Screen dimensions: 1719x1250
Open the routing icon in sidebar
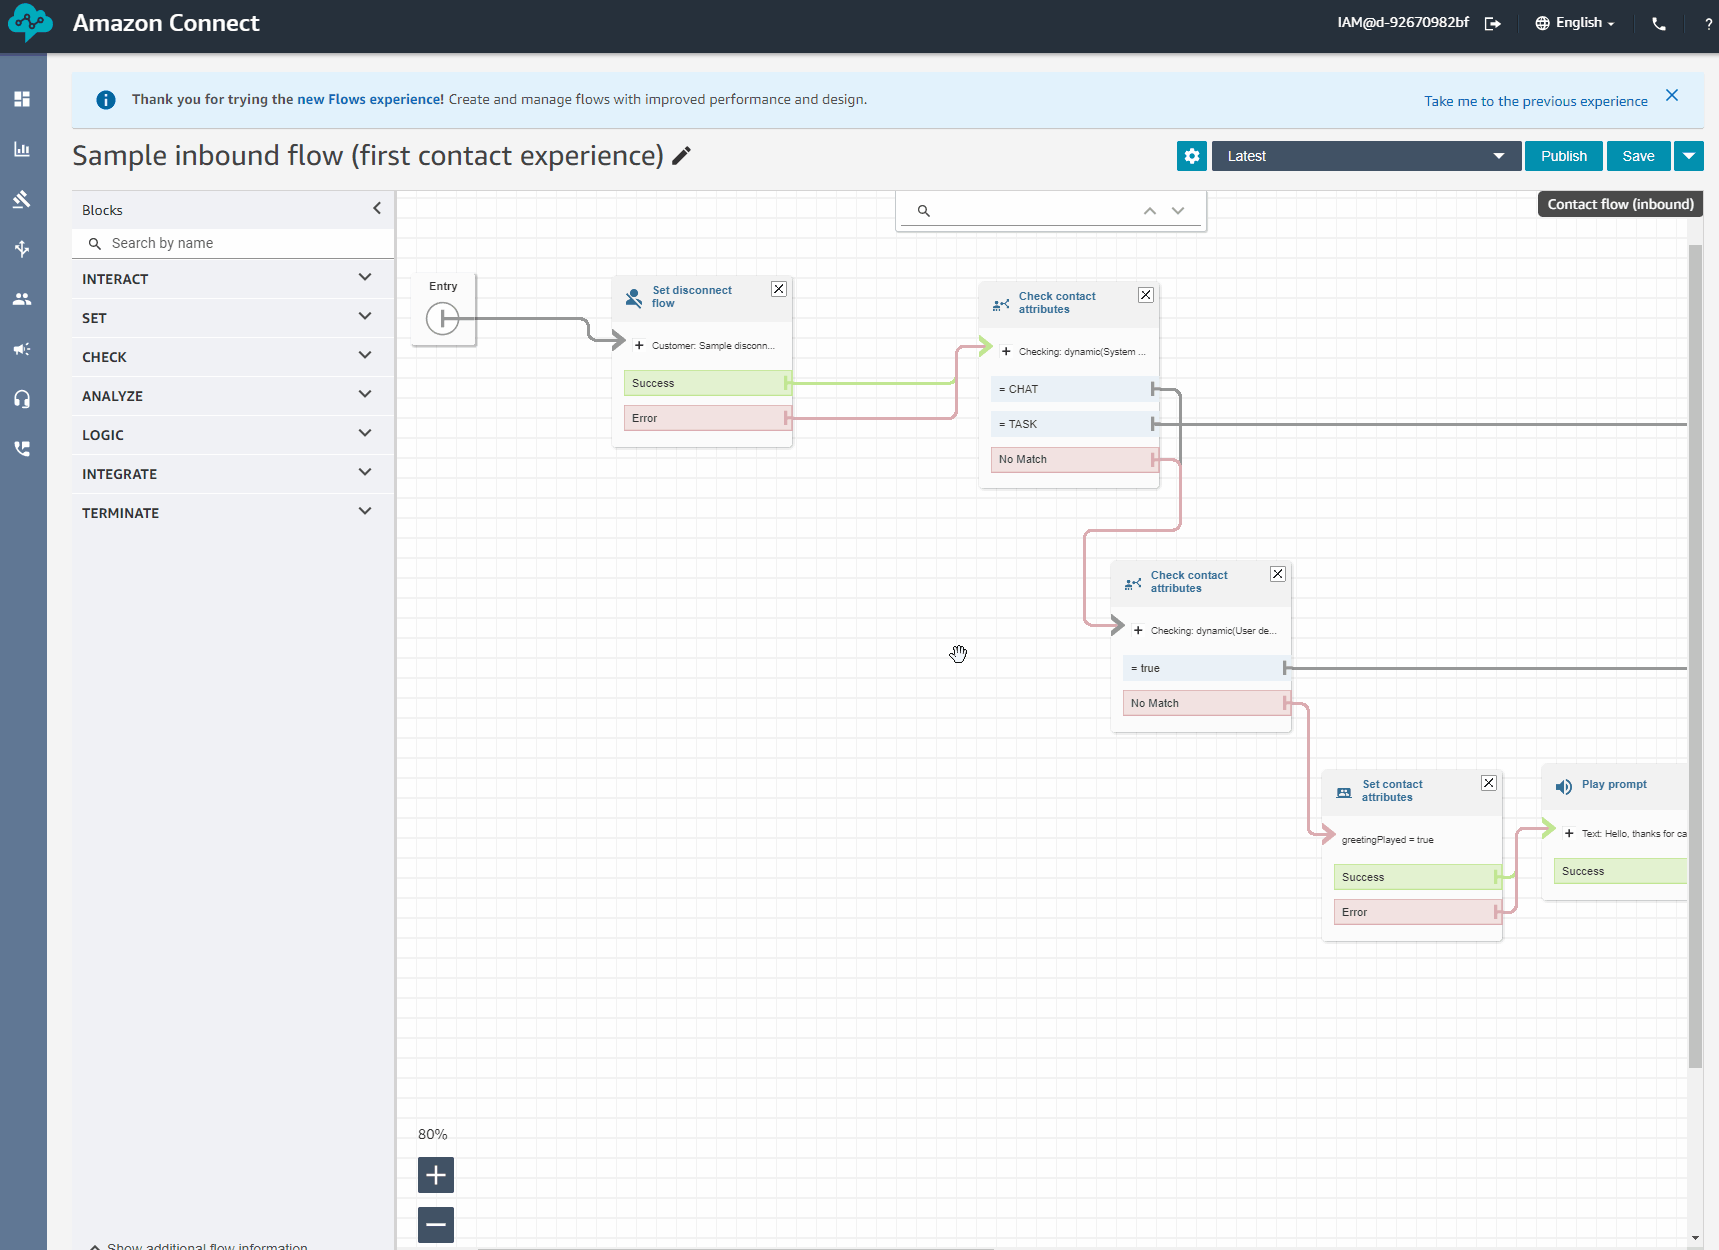pyautogui.click(x=22, y=249)
